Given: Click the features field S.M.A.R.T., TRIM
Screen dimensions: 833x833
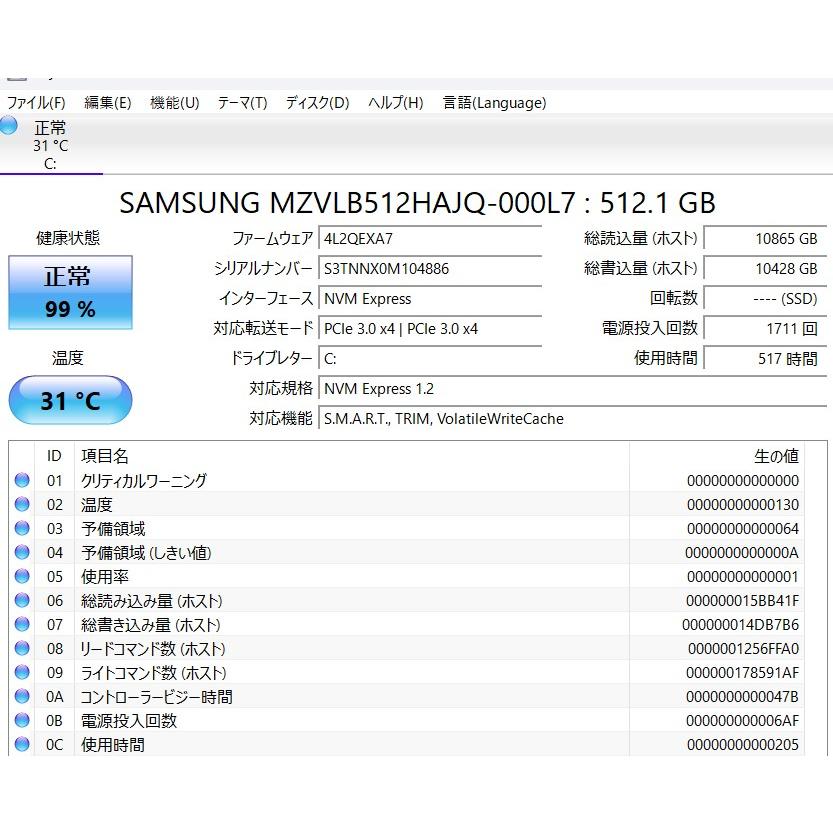Looking at the screenshot, I should point(573,419).
